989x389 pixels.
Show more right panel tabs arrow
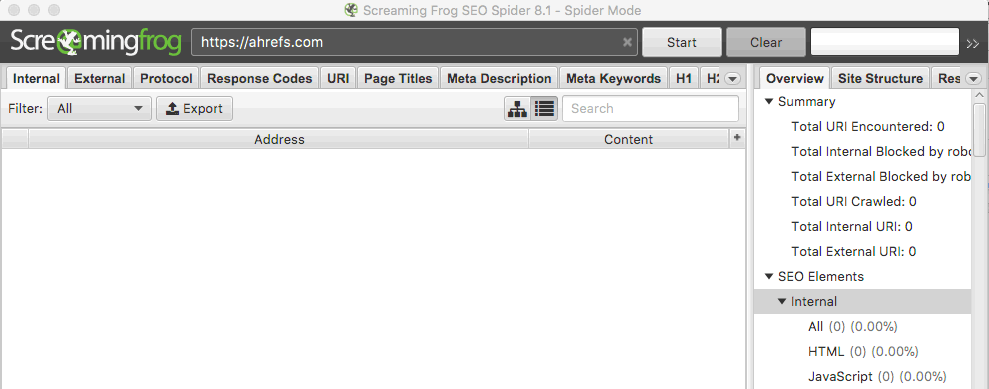[973, 79]
